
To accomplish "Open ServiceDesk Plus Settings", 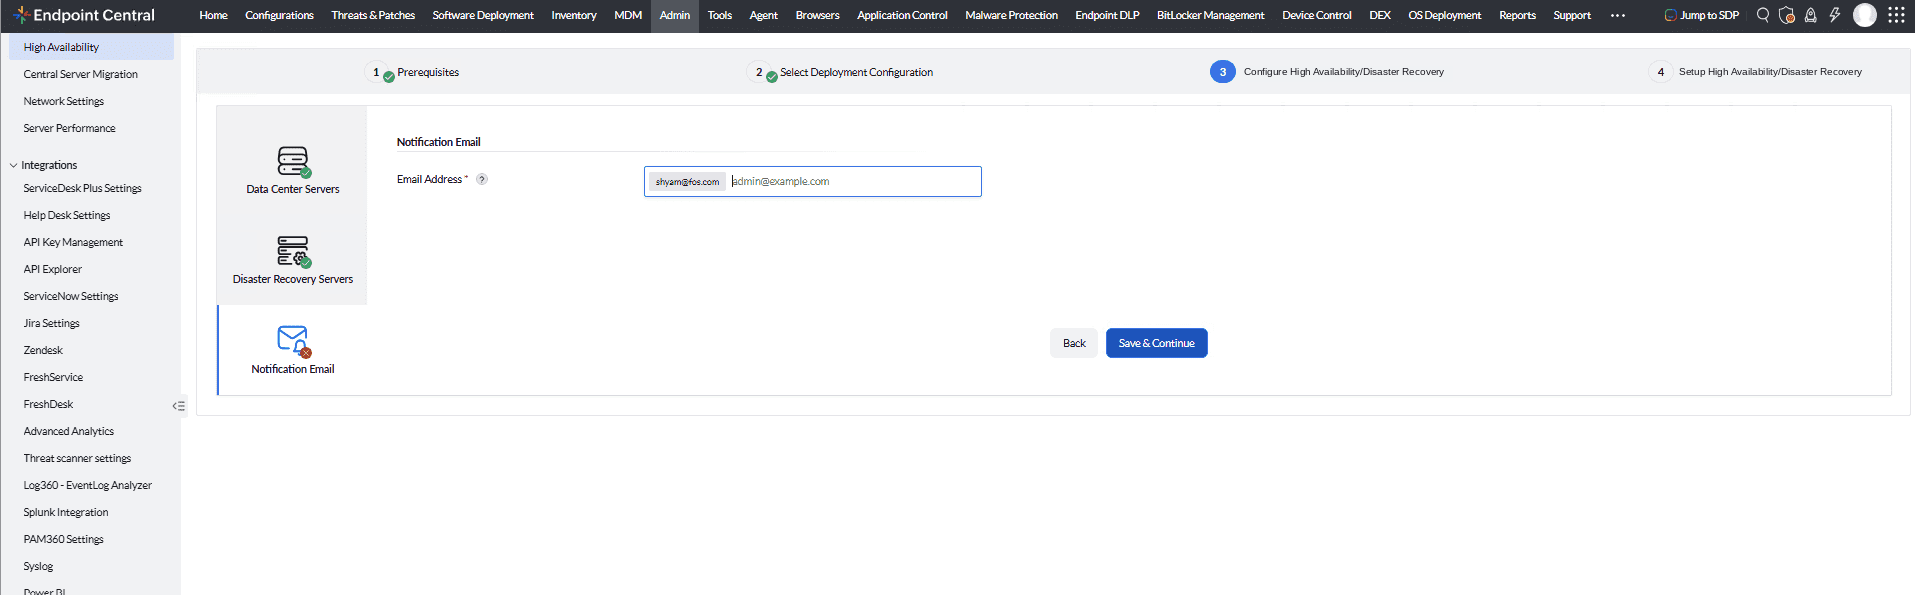I will coord(82,188).
